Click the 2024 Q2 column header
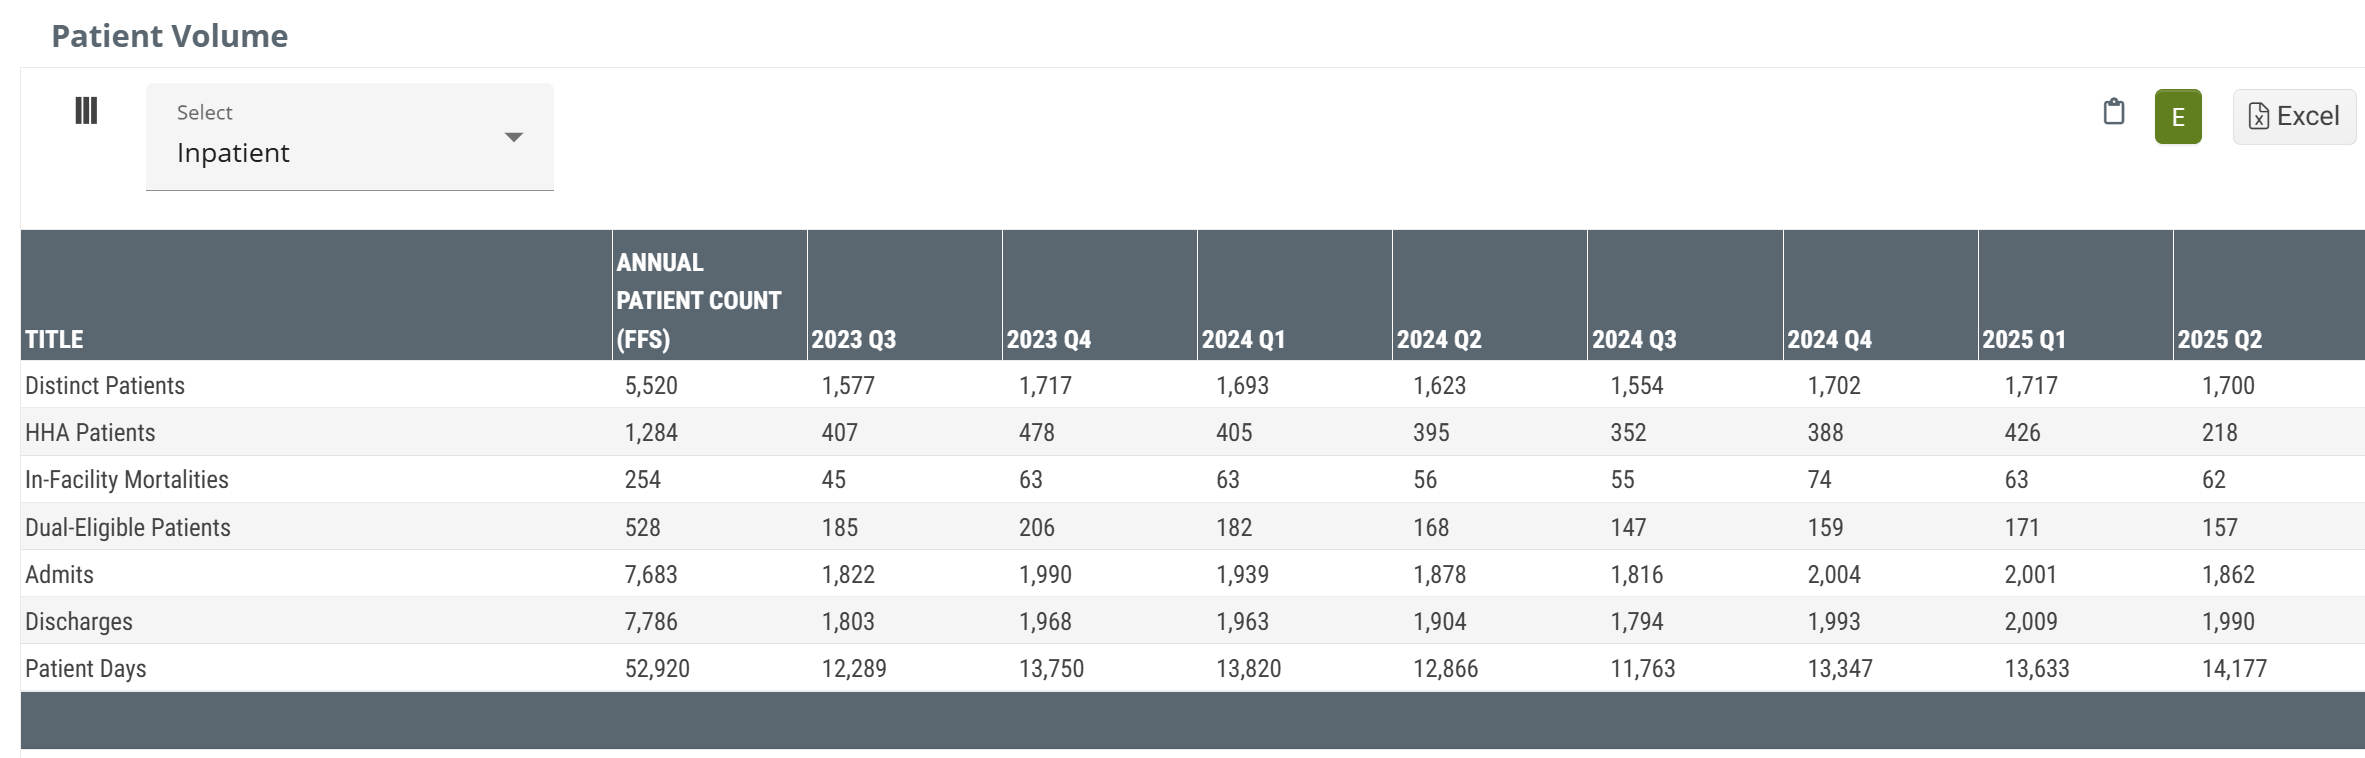The image size is (2365, 758). [1438, 339]
